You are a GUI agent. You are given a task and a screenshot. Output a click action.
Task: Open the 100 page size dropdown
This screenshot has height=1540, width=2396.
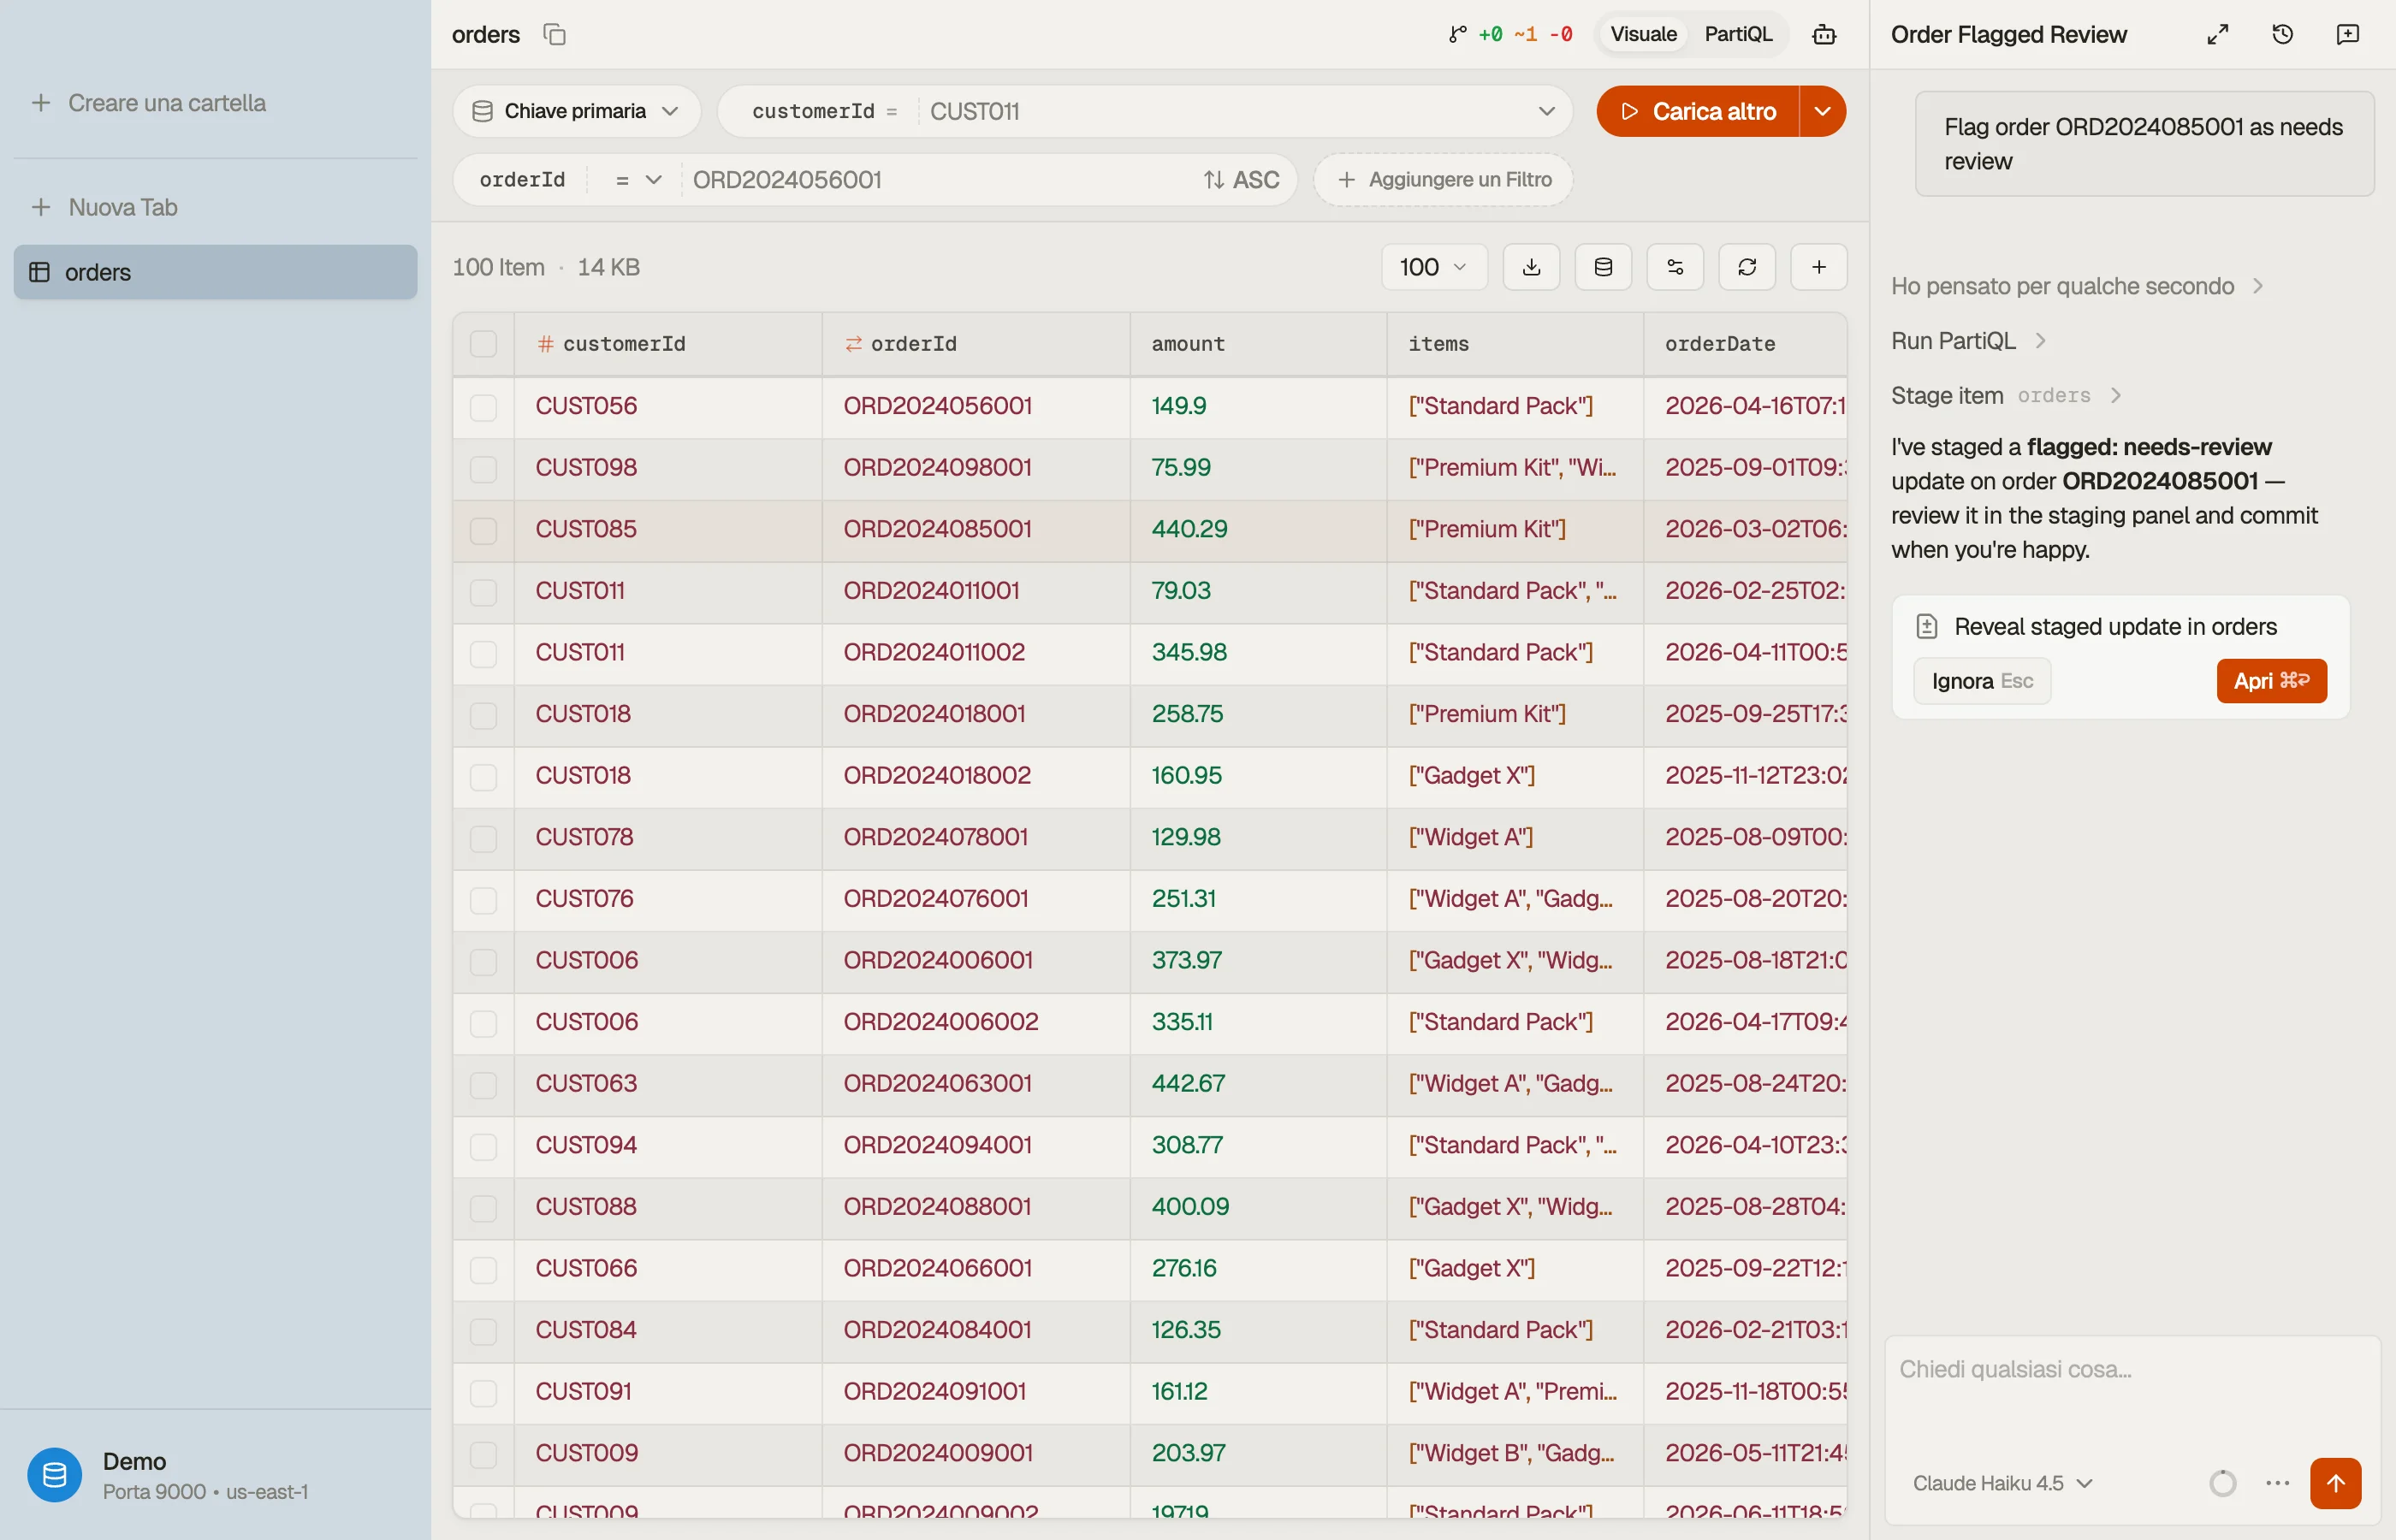(1434, 267)
